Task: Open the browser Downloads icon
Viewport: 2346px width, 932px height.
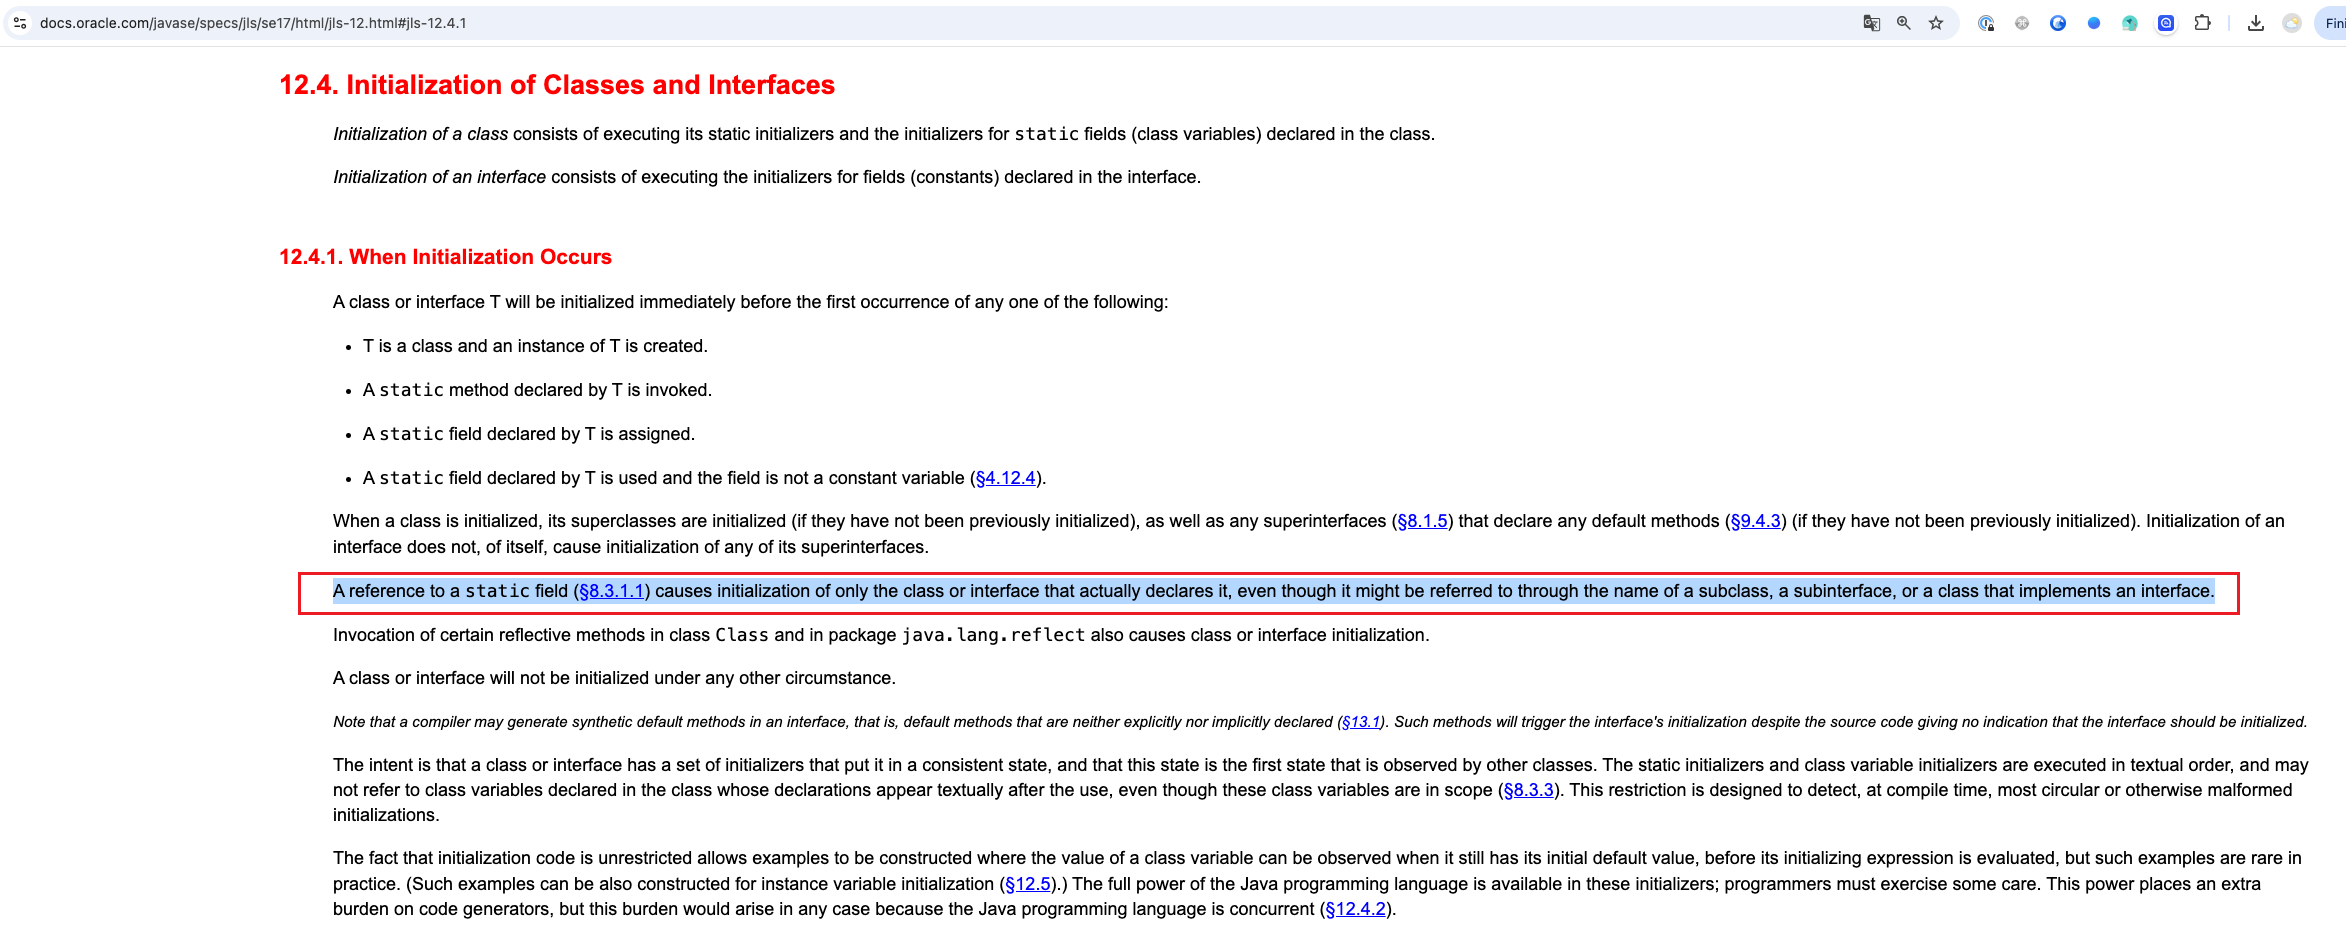Action: click(2256, 23)
